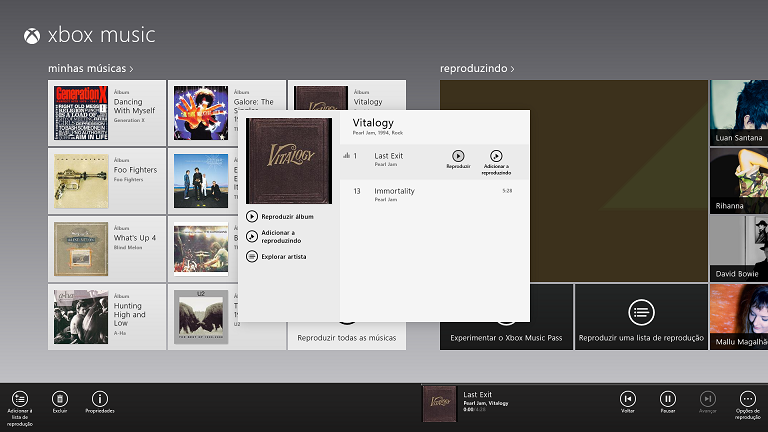Click the album tile with four men on a beach

tap(203, 181)
